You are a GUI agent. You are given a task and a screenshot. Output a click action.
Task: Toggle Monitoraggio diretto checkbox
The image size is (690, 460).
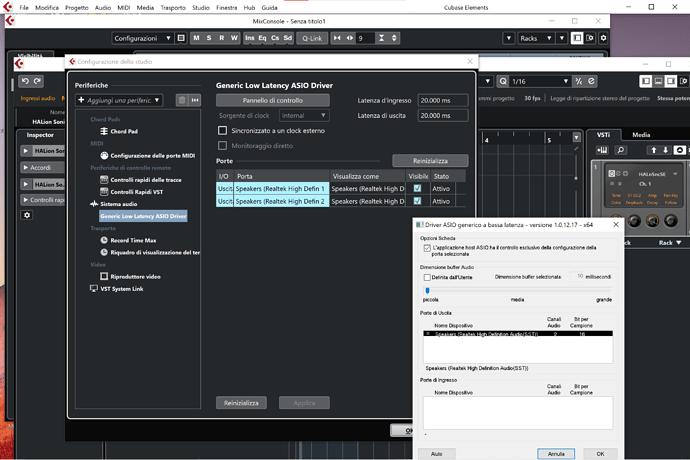pos(223,145)
